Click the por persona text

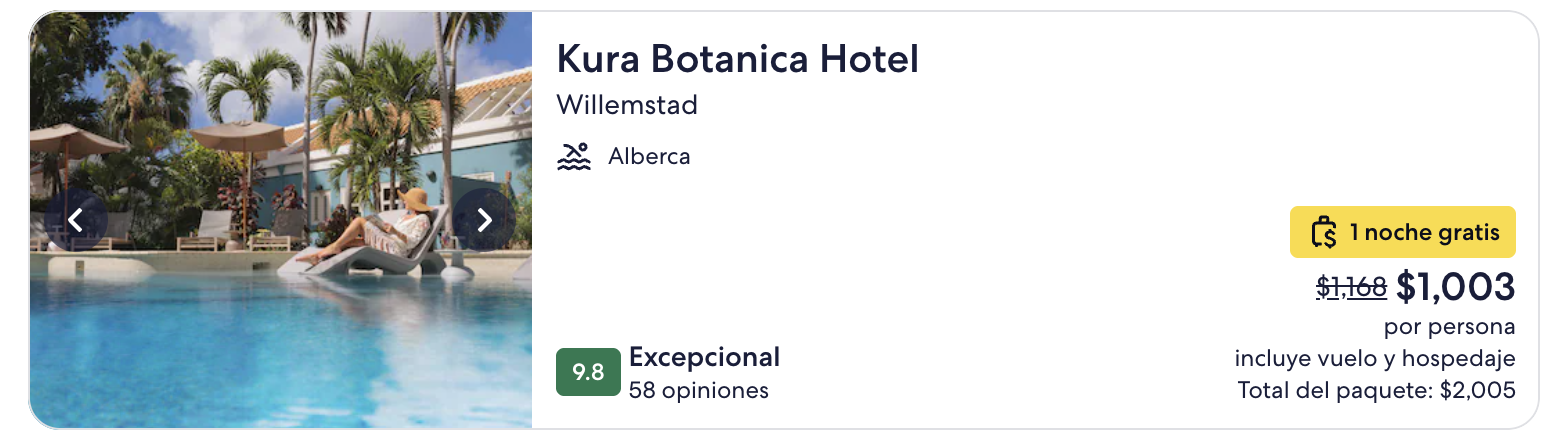(x=1449, y=327)
